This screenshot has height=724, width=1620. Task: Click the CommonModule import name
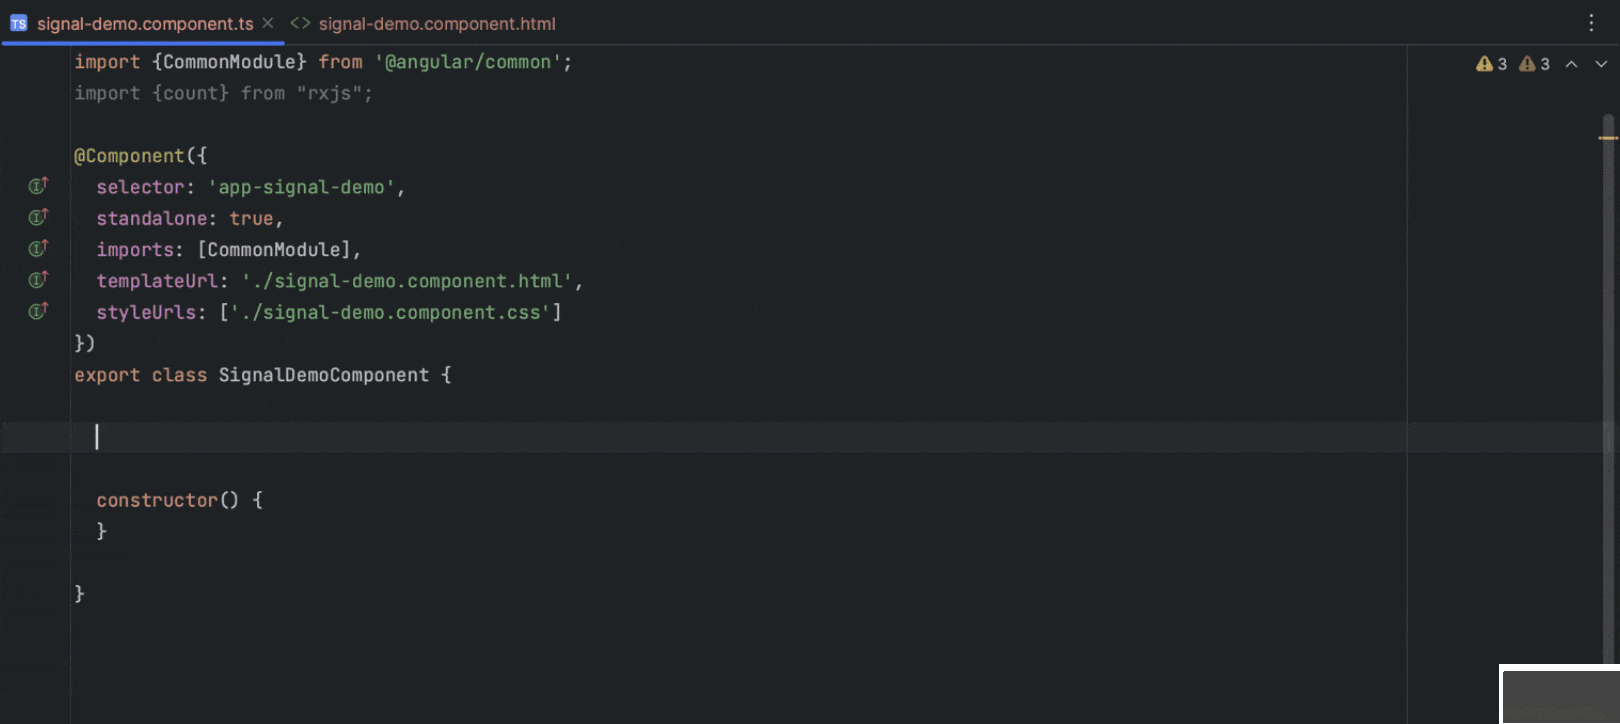click(230, 62)
